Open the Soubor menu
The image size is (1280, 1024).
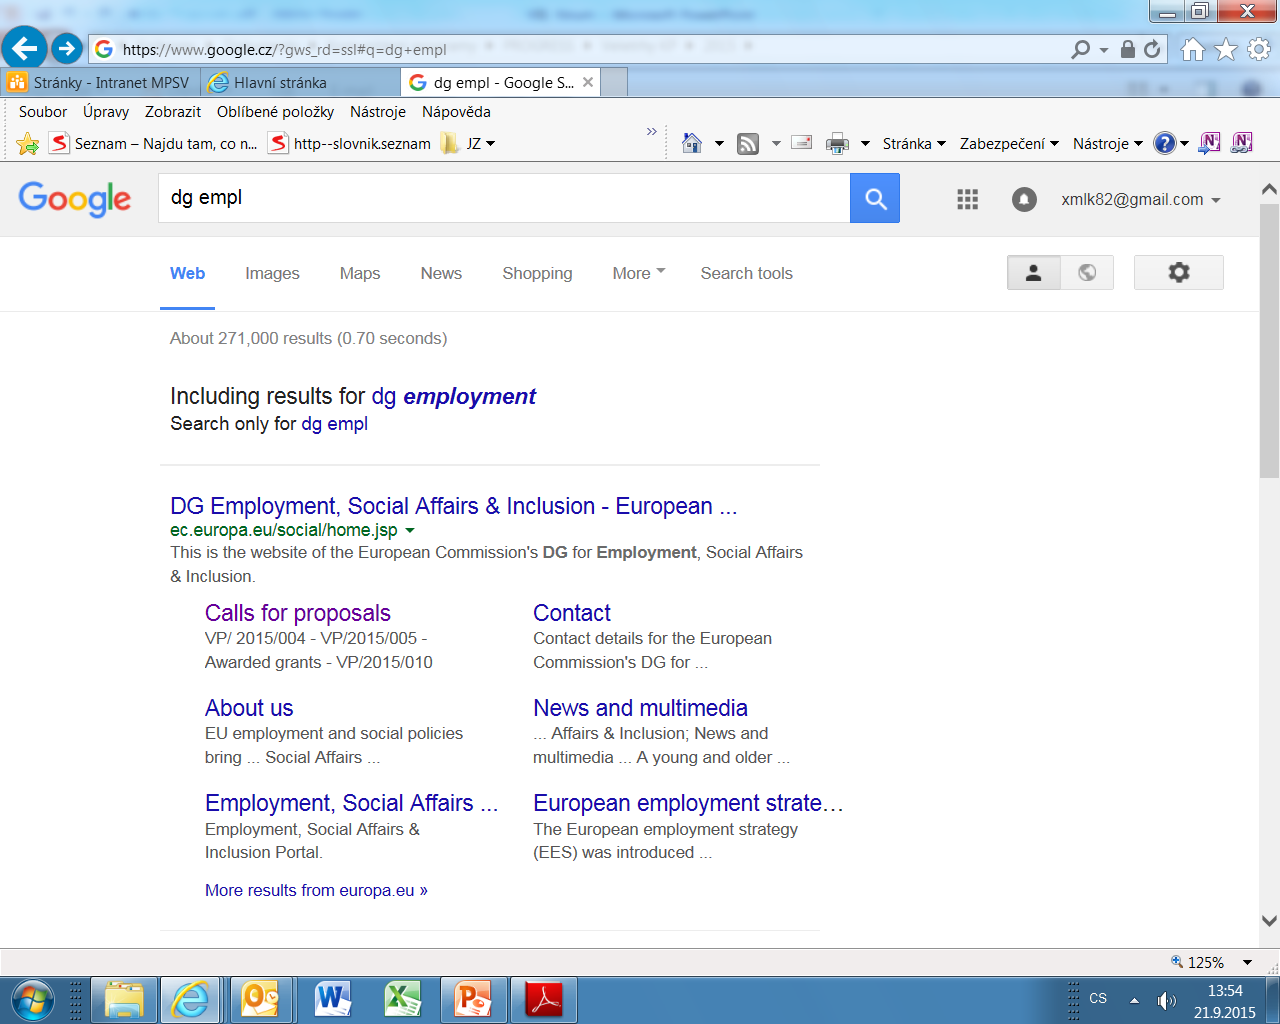click(43, 112)
